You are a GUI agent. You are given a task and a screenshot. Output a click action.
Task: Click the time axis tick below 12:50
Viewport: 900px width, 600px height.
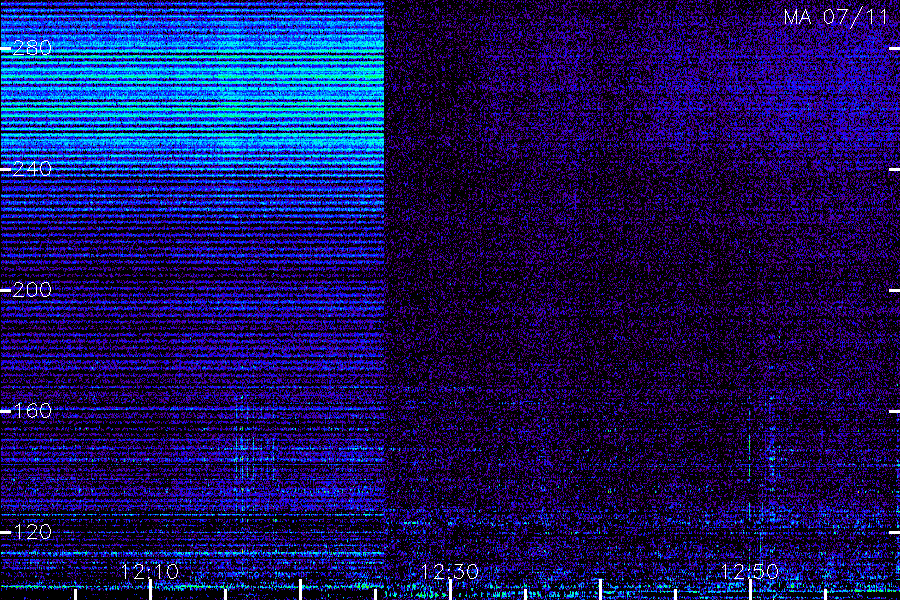(750, 590)
